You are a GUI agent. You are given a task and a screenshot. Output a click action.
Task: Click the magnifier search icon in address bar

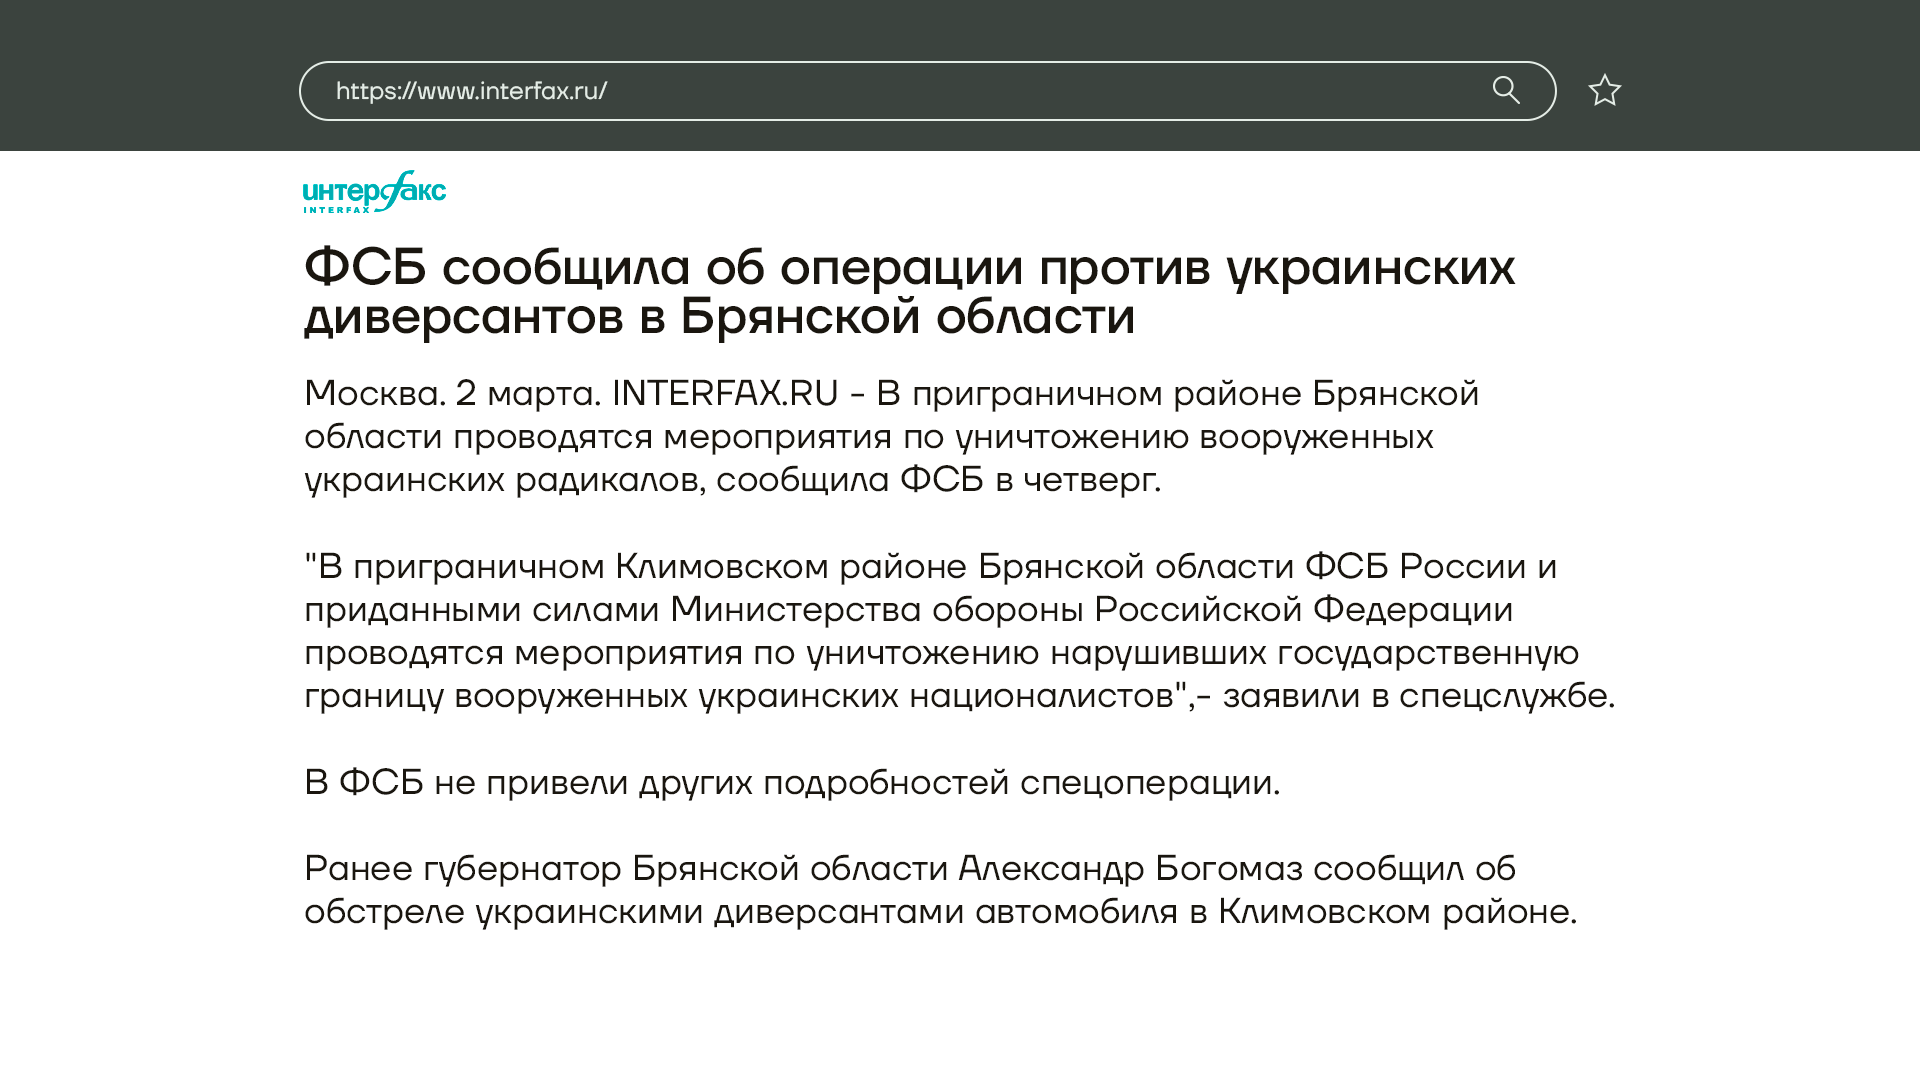[1506, 91]
